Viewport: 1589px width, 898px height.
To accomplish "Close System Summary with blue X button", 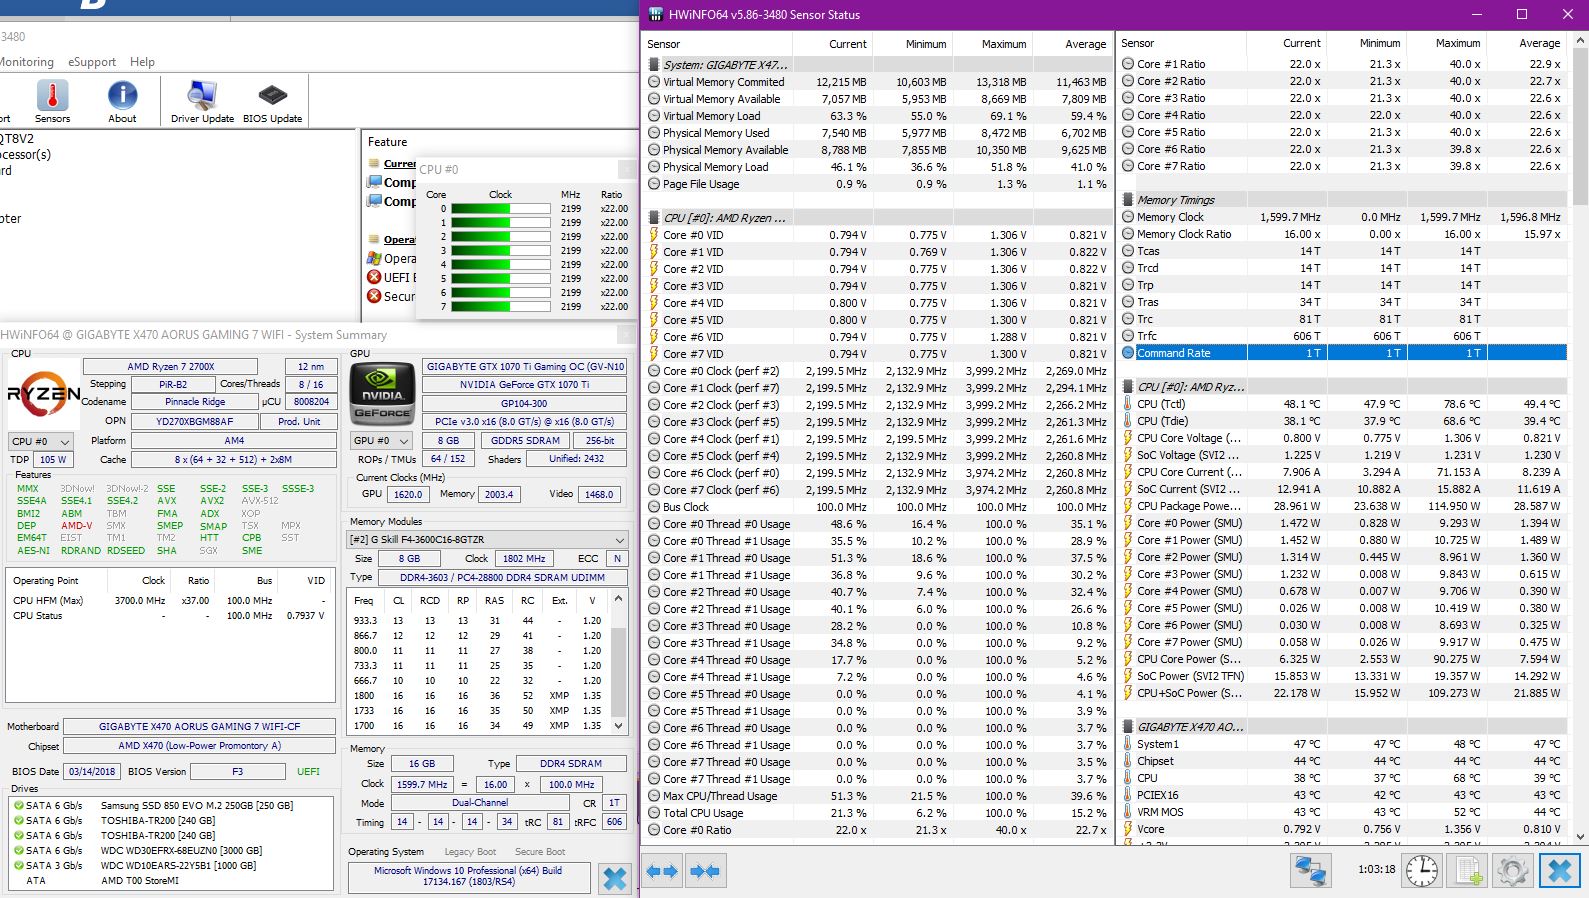I will point(615,878).
